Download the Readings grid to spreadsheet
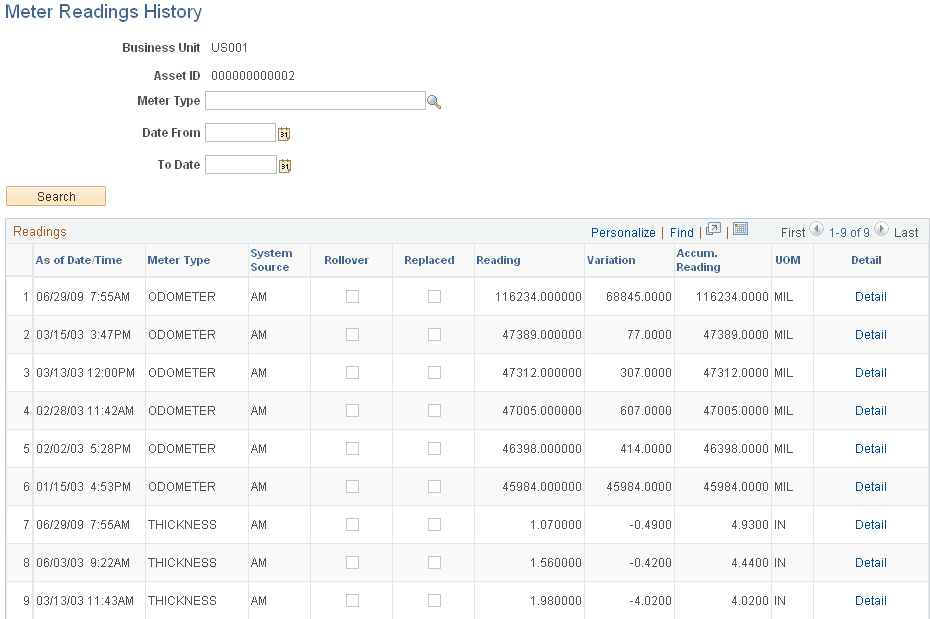This screenshot has width=930, height=619. (x=740, y=229)
